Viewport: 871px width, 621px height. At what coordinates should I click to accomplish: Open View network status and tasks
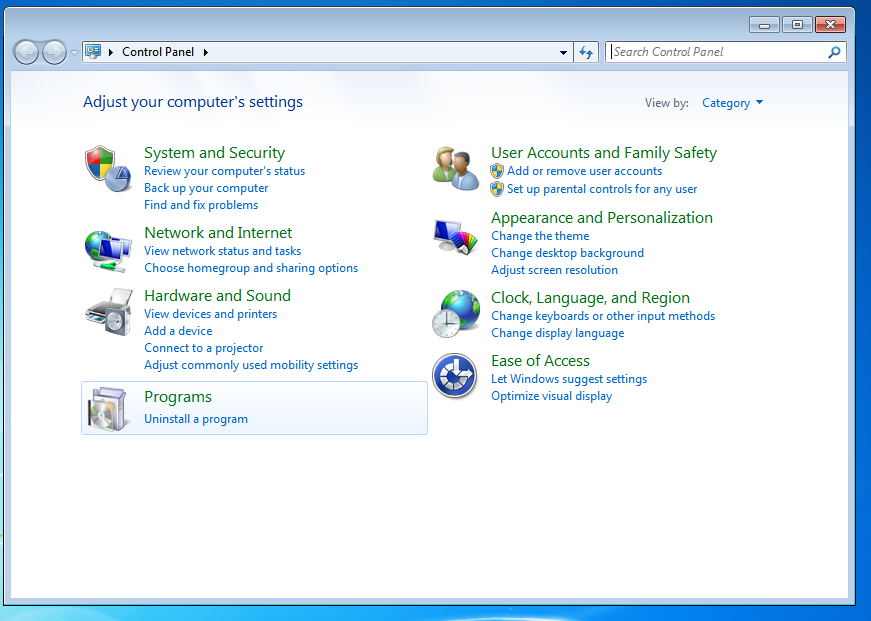(222, 251)
